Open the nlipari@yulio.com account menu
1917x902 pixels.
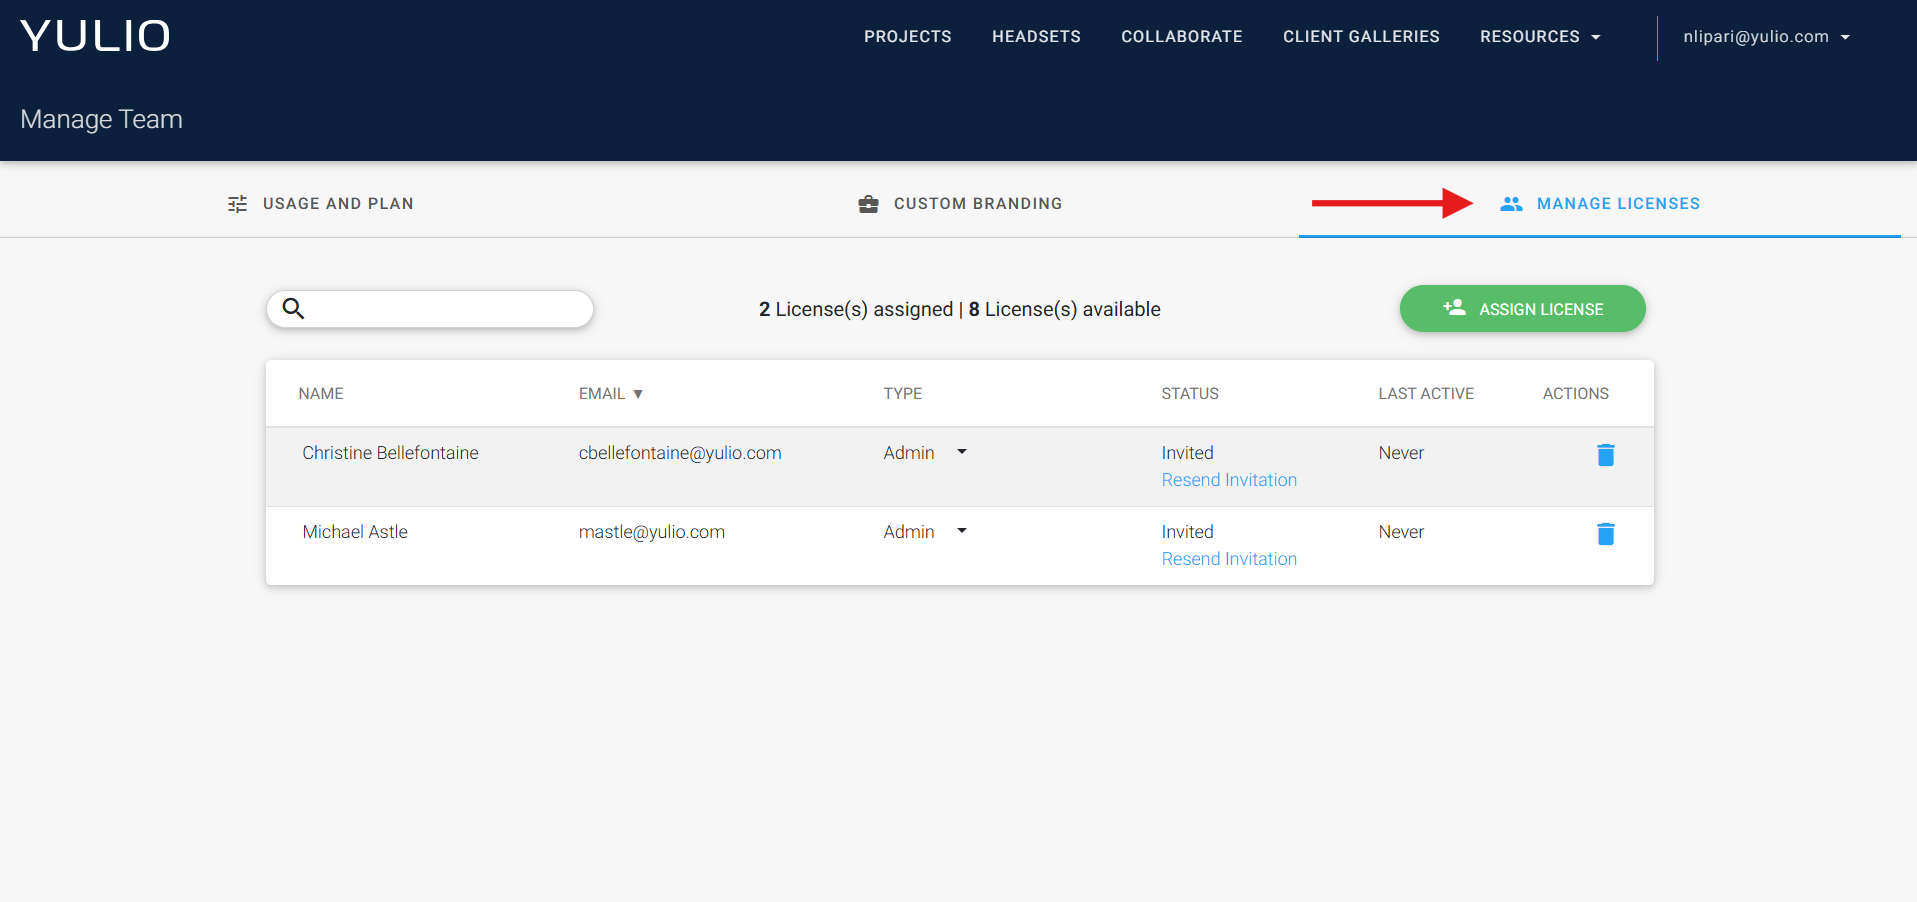(1766, 36)
